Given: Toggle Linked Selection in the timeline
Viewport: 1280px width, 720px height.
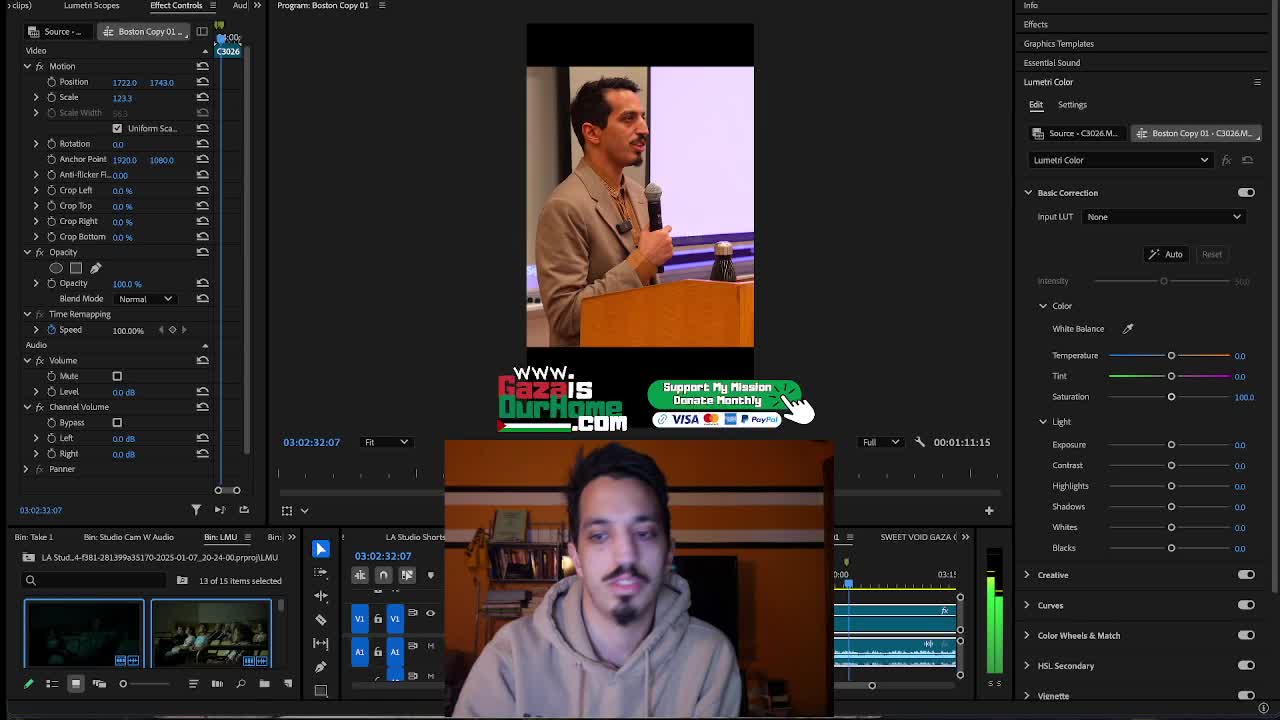Looking at the screenshot, I should (x=407, y=575).
